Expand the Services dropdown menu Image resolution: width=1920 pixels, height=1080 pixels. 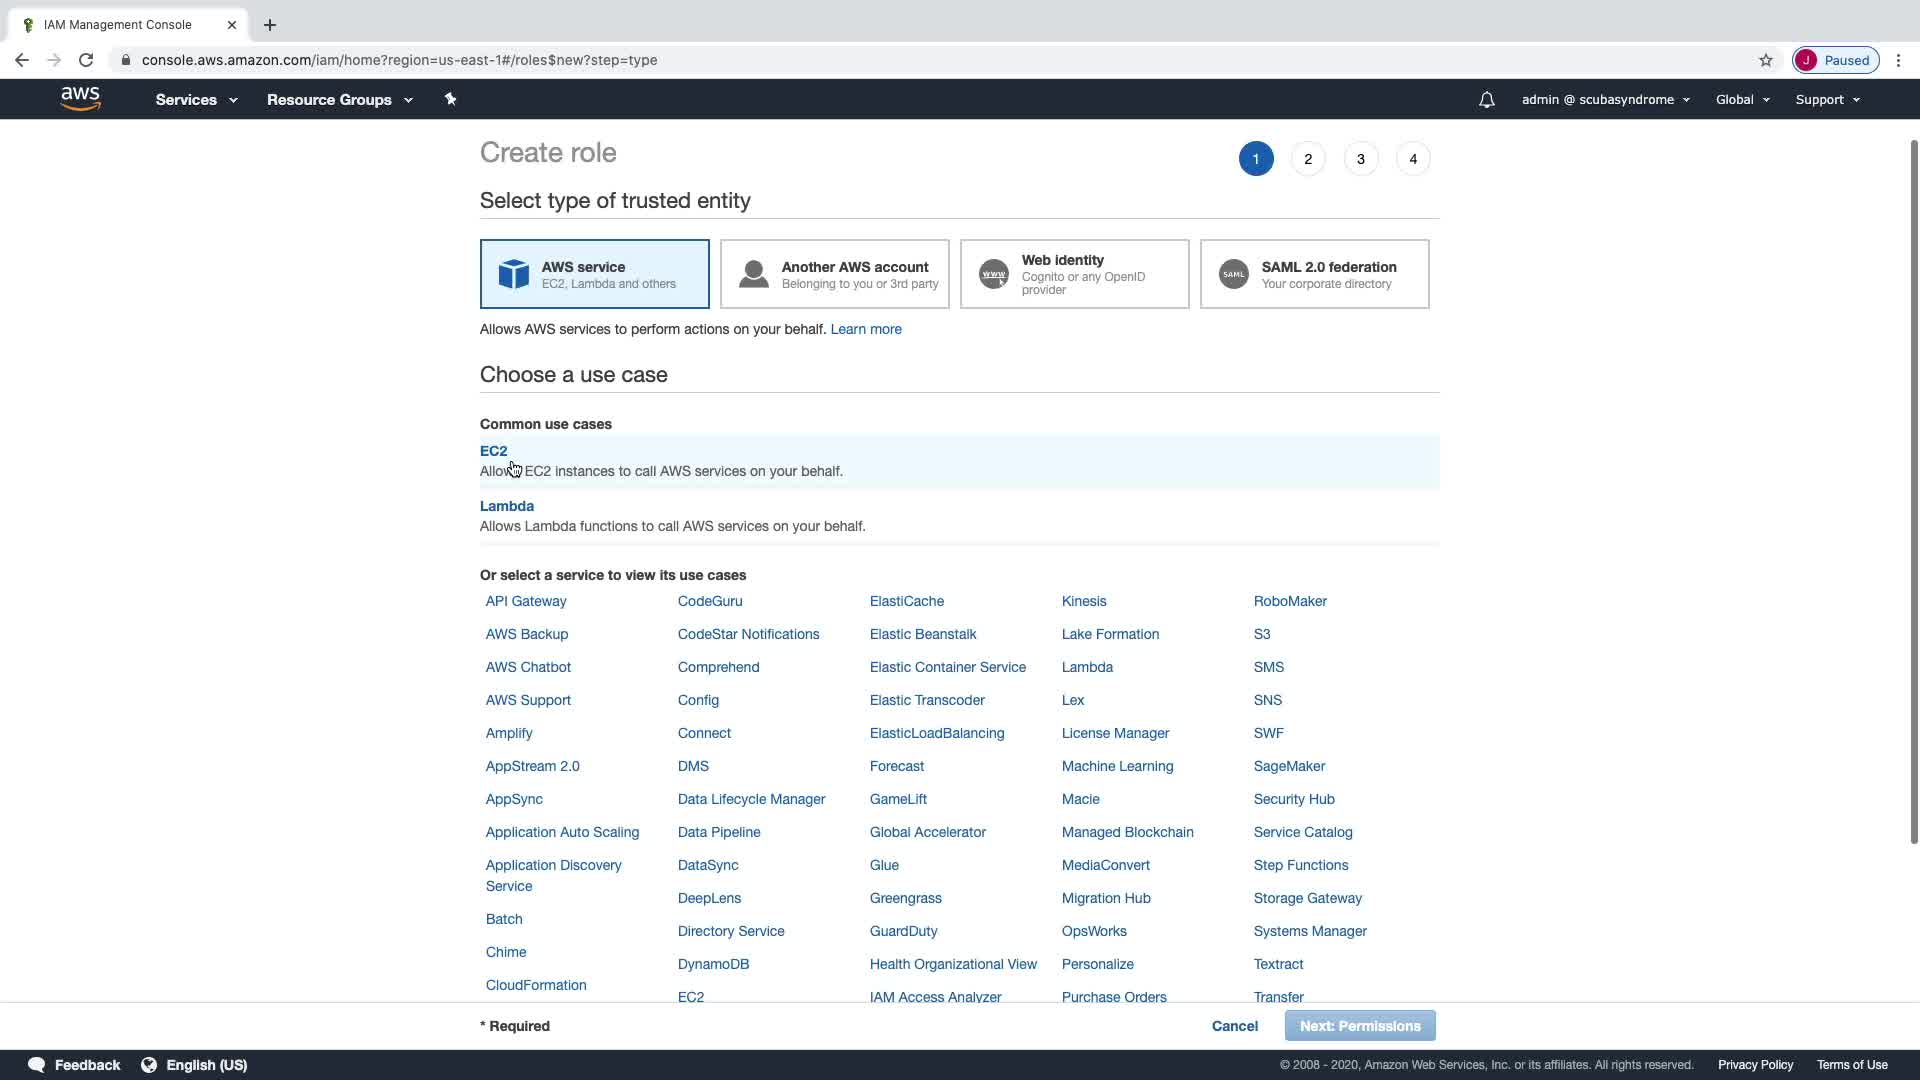tap(196, 100)
